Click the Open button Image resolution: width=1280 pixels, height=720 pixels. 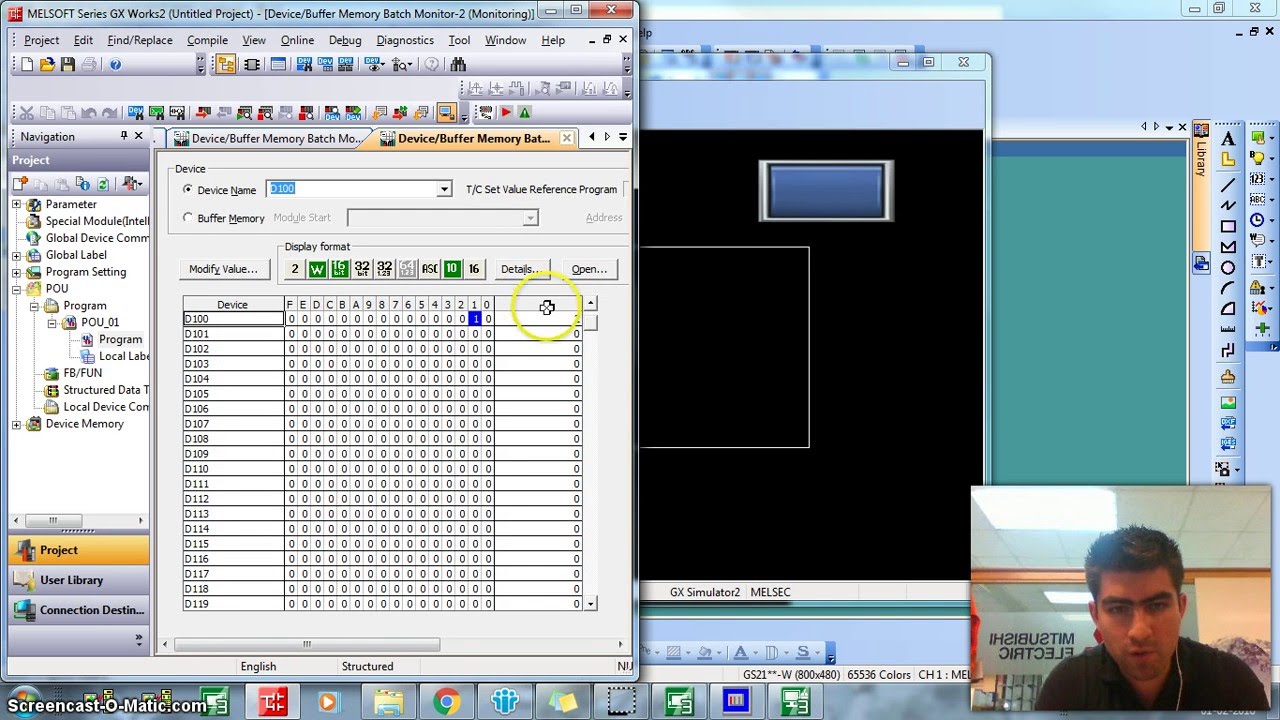point(589,269)
